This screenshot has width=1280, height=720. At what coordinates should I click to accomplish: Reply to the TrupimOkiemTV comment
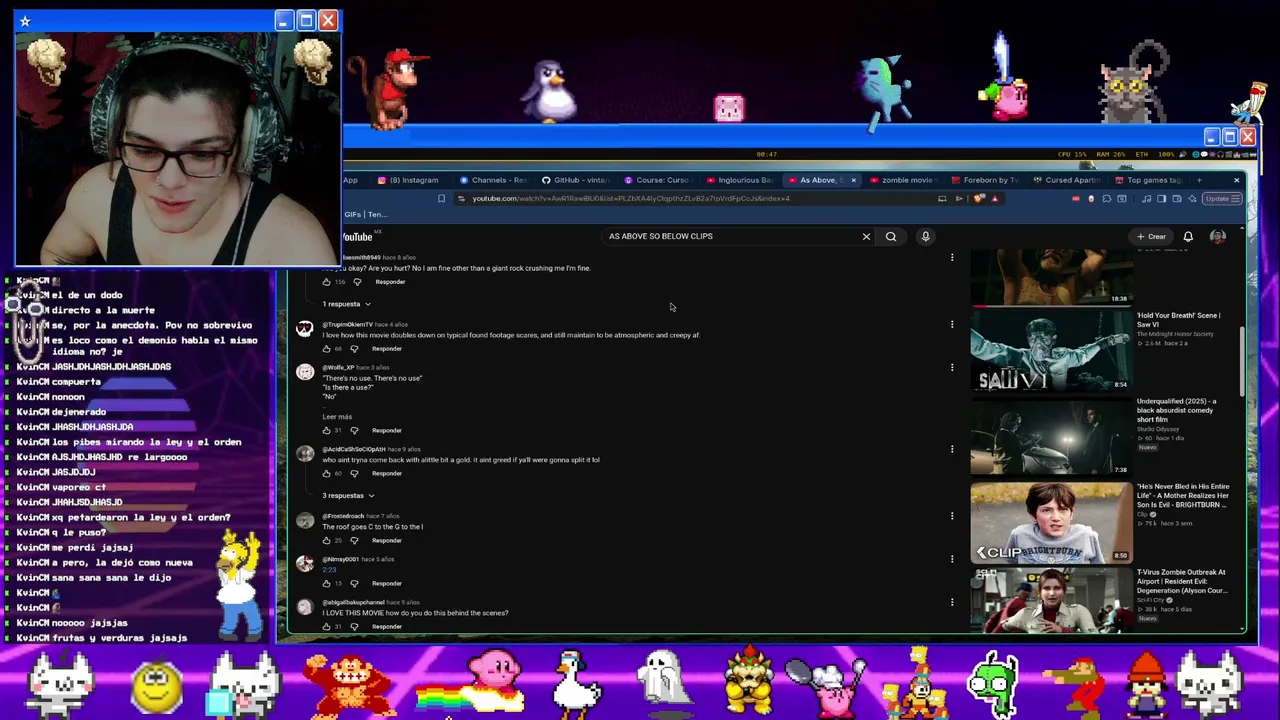(387, 349)
